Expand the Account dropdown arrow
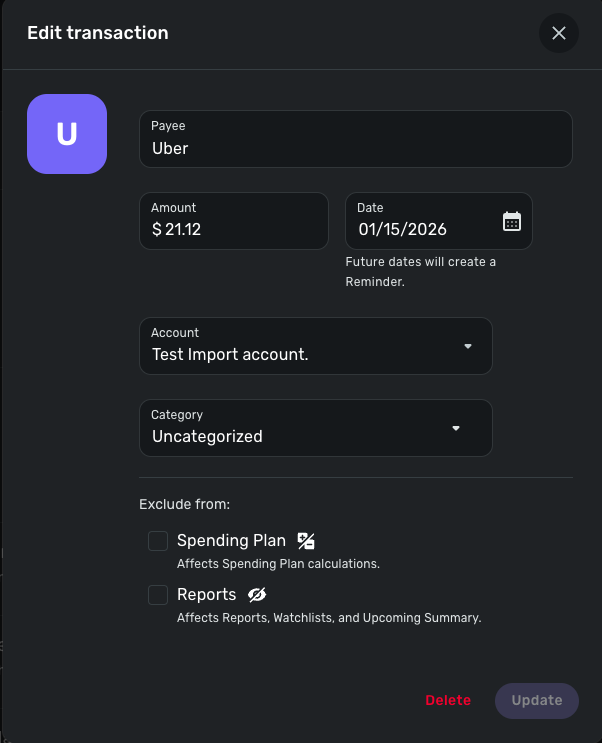This screenshot has width=602, height=743. (x=468, y=346)
